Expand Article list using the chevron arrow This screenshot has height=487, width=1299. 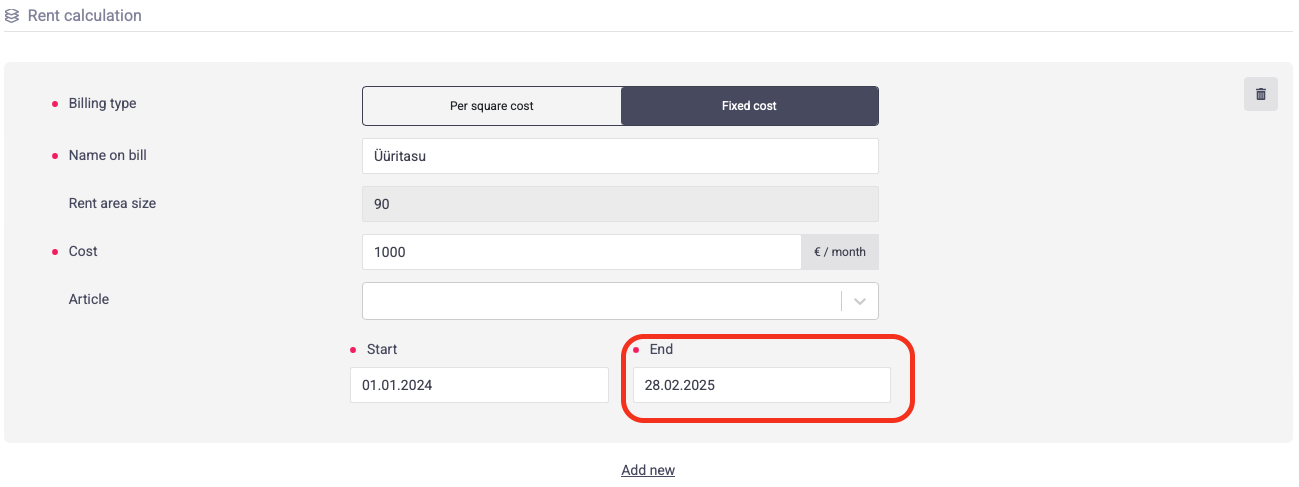(859, 300)
